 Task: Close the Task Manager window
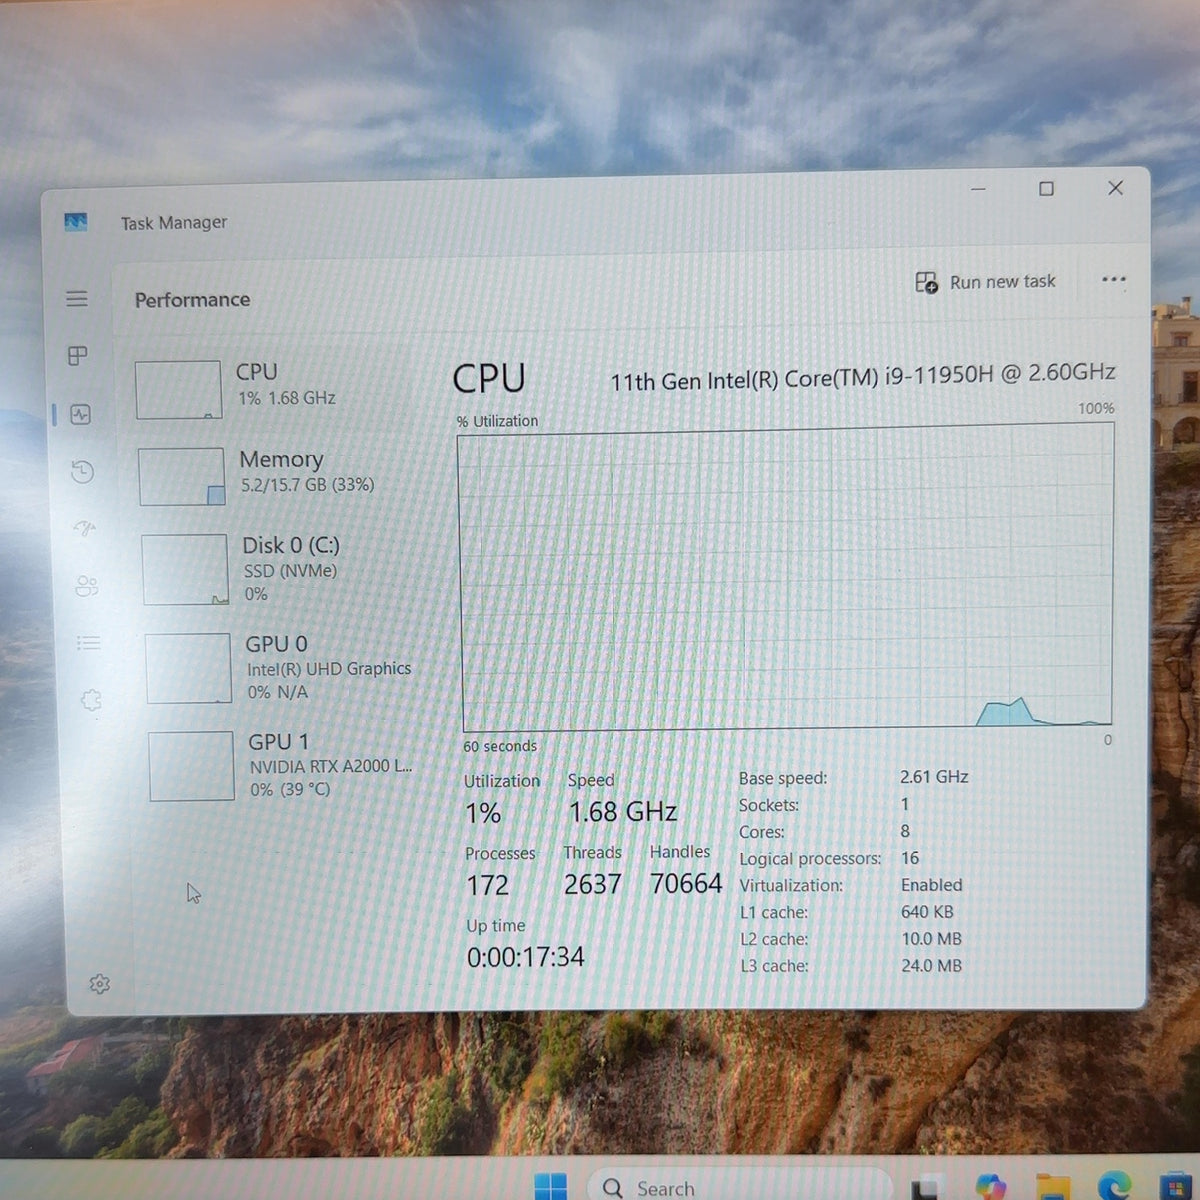(1116, 188)
